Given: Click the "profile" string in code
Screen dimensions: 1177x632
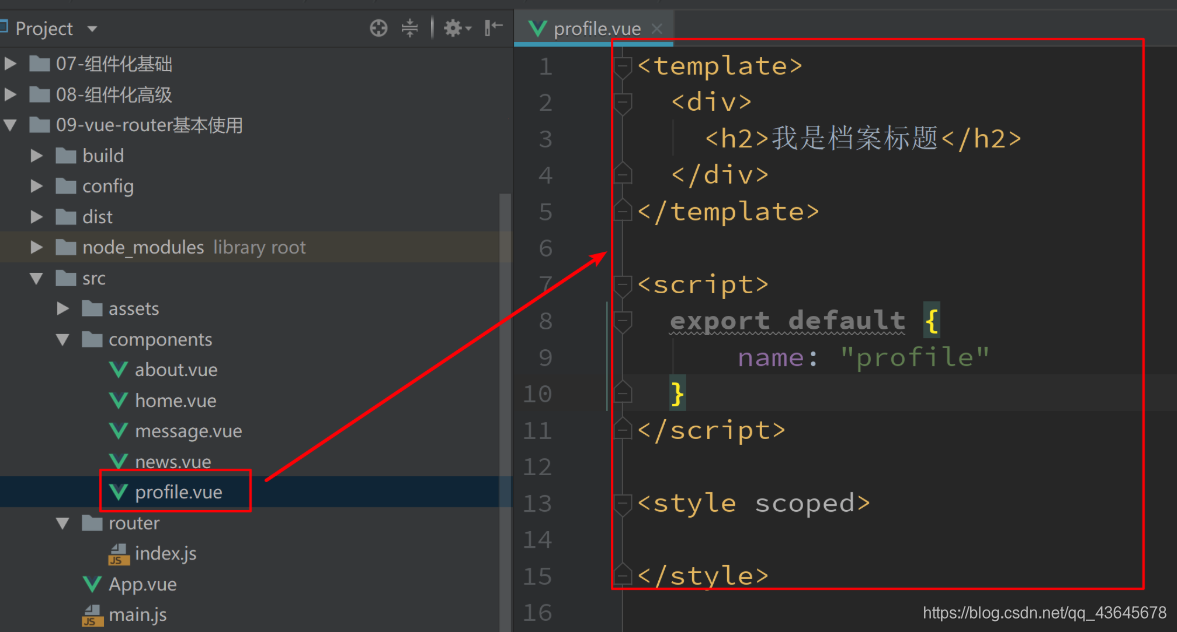Looking at the screenshot, I should tap(915, 357).
